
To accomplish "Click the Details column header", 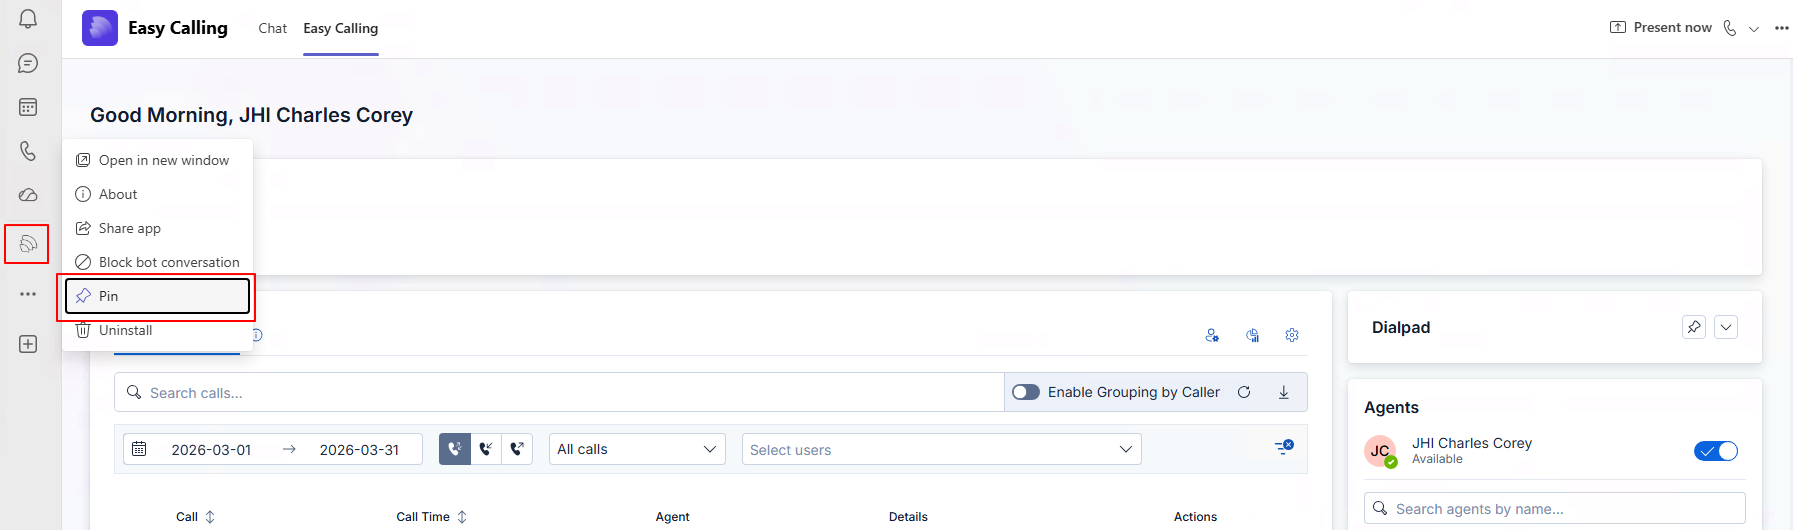I will 908,517.
